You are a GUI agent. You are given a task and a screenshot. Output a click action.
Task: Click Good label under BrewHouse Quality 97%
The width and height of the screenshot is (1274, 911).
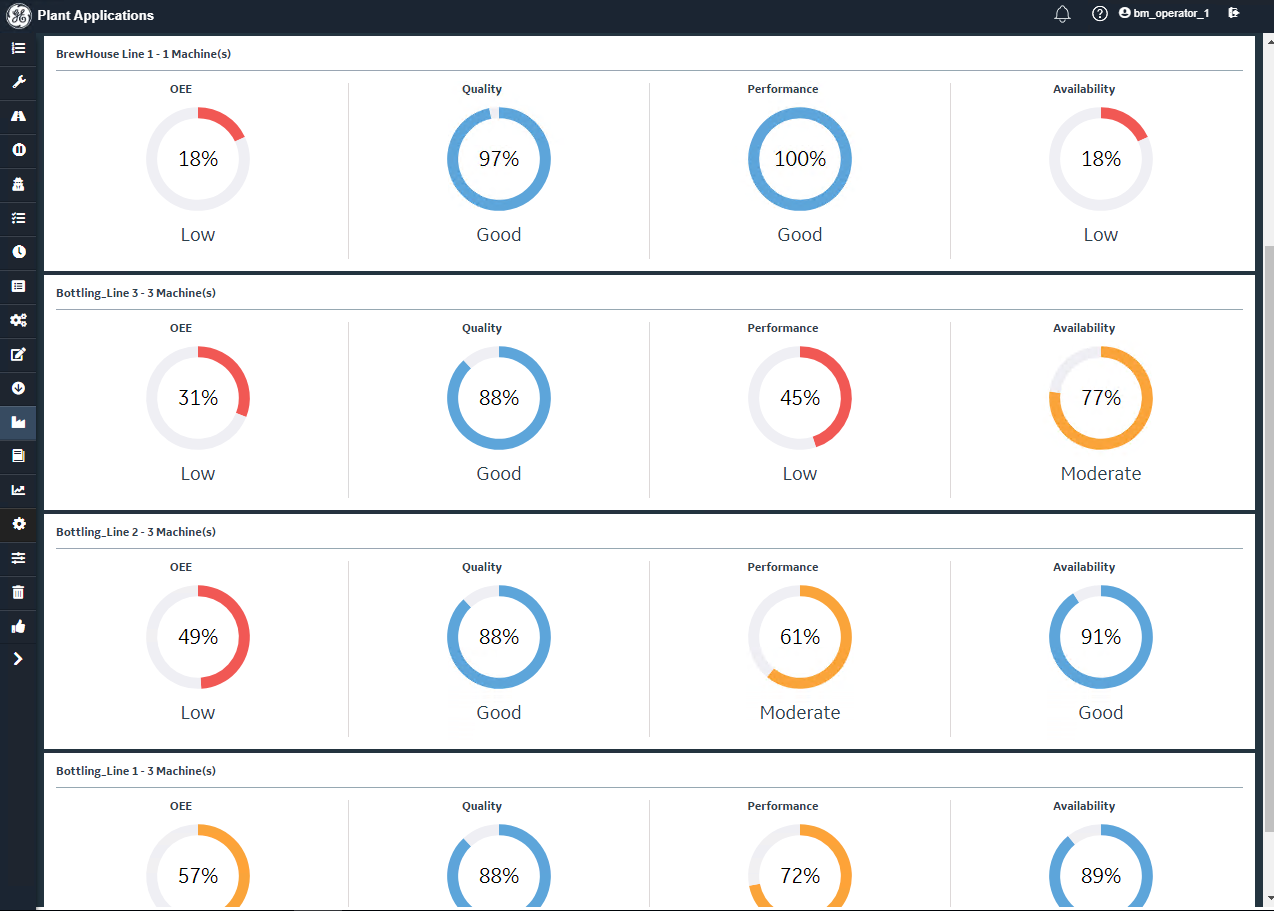click(499, 235)
